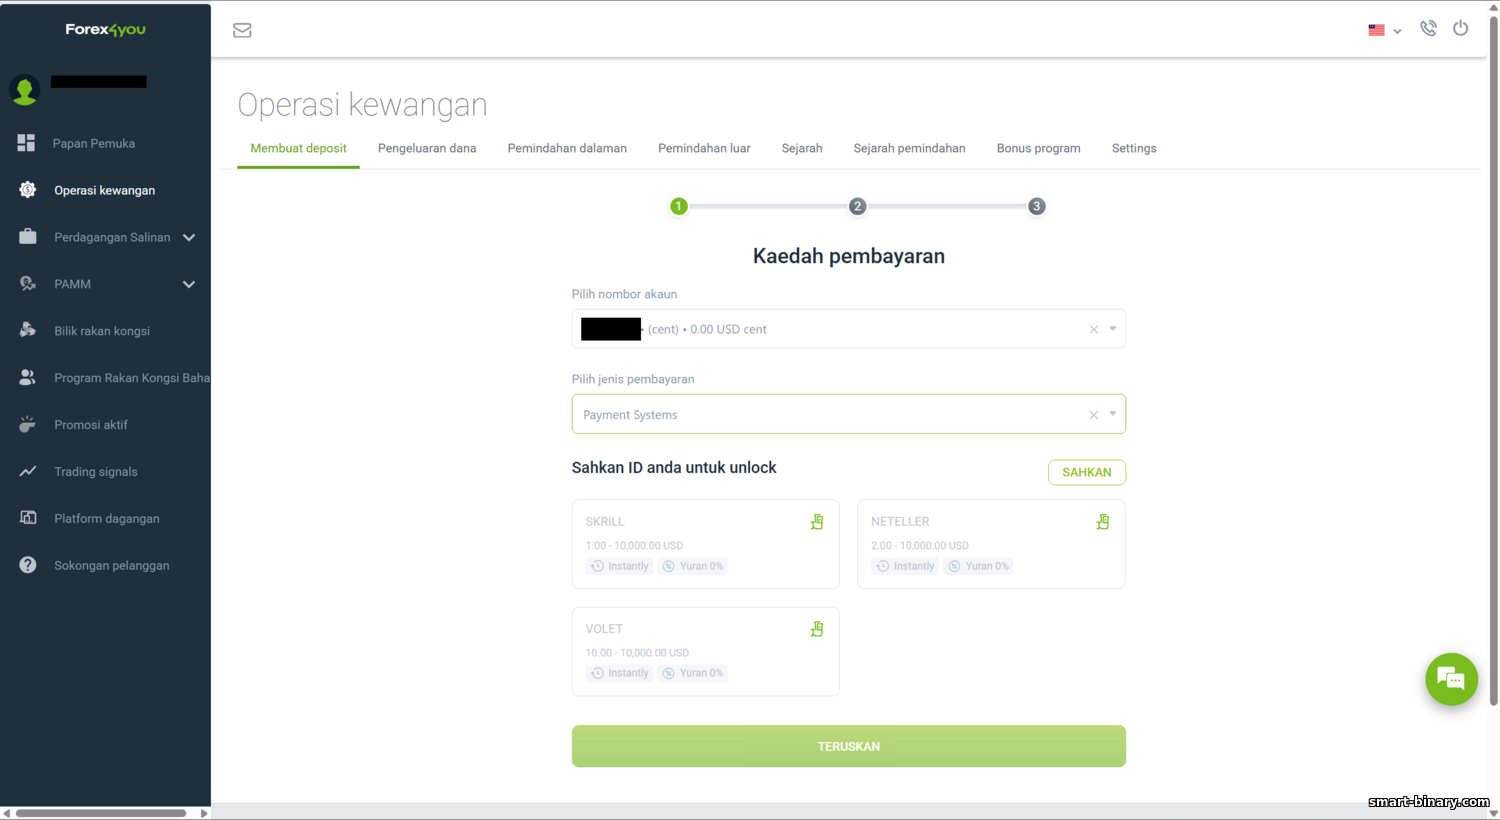1500x820 pixels.
Task: Click the Neteller verification lock icon
Action: coord(1102,522)
